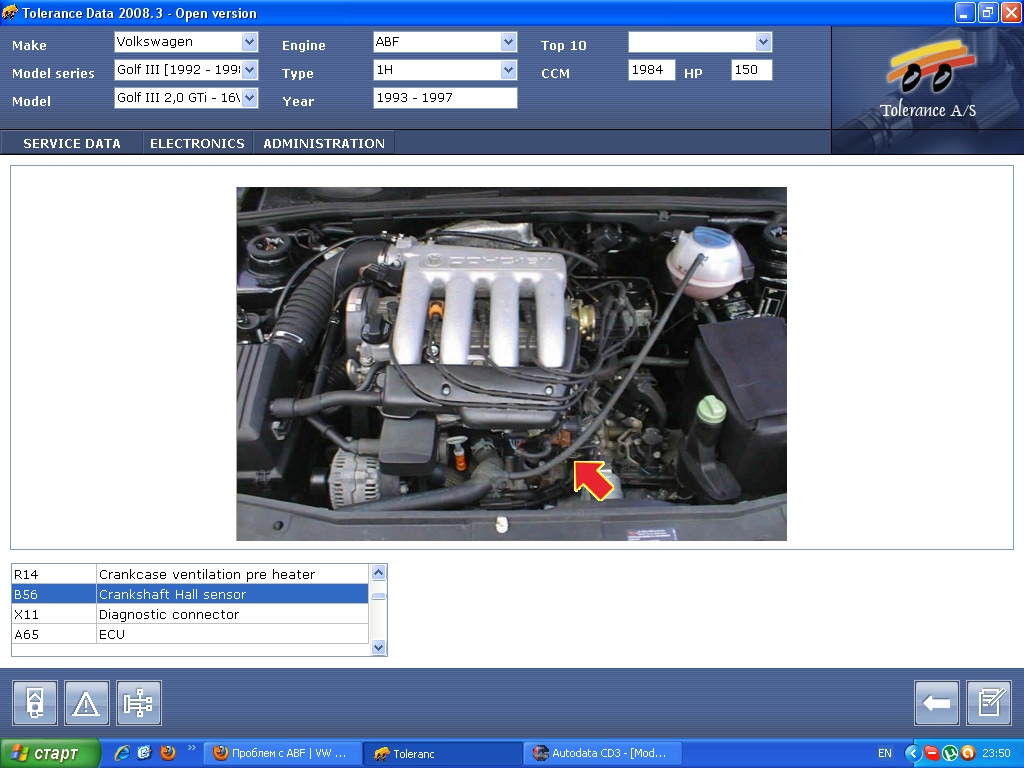Launch Firefox from quick launch bar
The image size is (1024, 768).
coord(167,753)
